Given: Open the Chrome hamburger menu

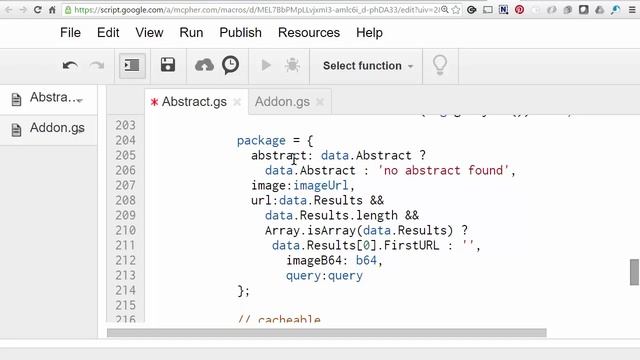Looking at the screenshot, I should pos(632,10).
